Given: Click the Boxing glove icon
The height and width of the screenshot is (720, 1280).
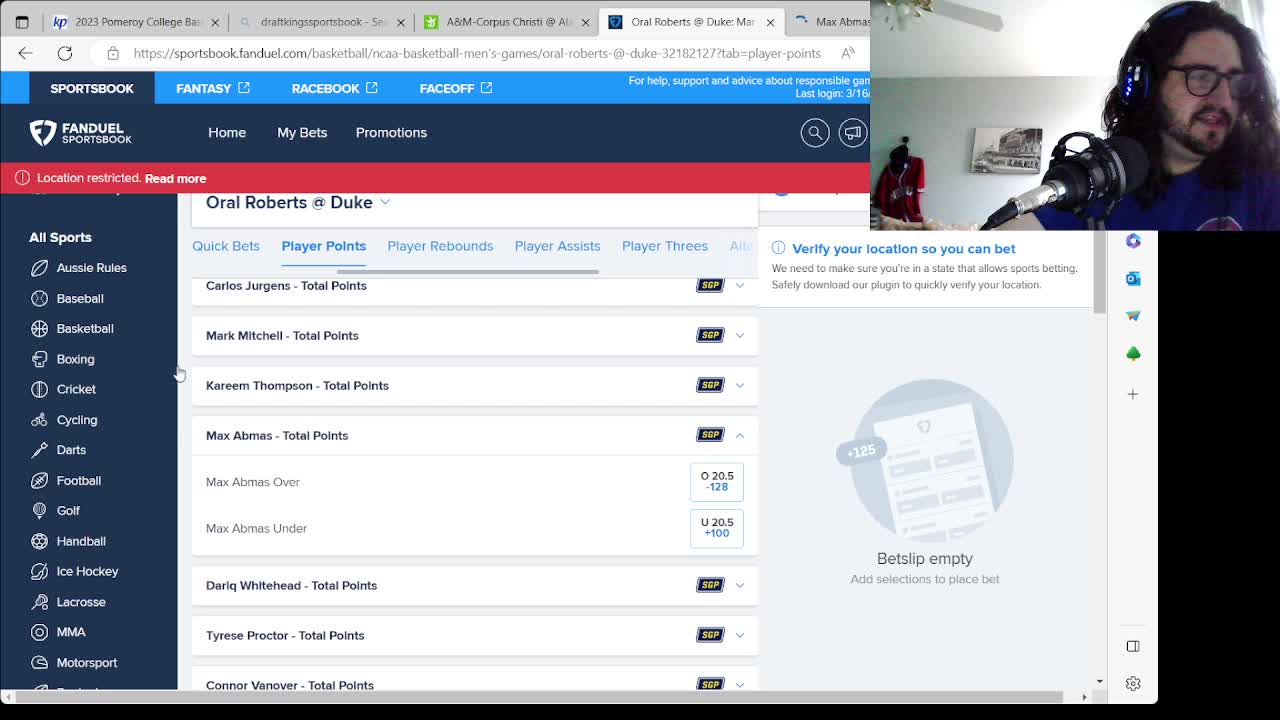Looking at the screenshot, I should click(x=39, y=359).
